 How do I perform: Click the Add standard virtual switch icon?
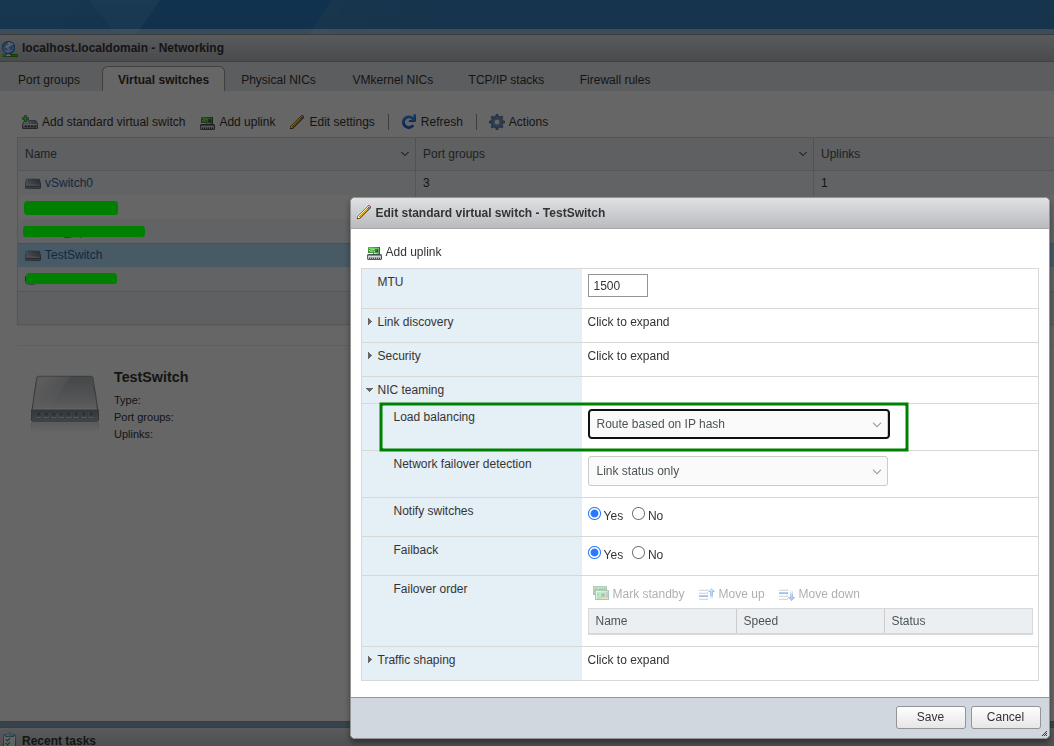pyautogui.click(x=30, y=122)
